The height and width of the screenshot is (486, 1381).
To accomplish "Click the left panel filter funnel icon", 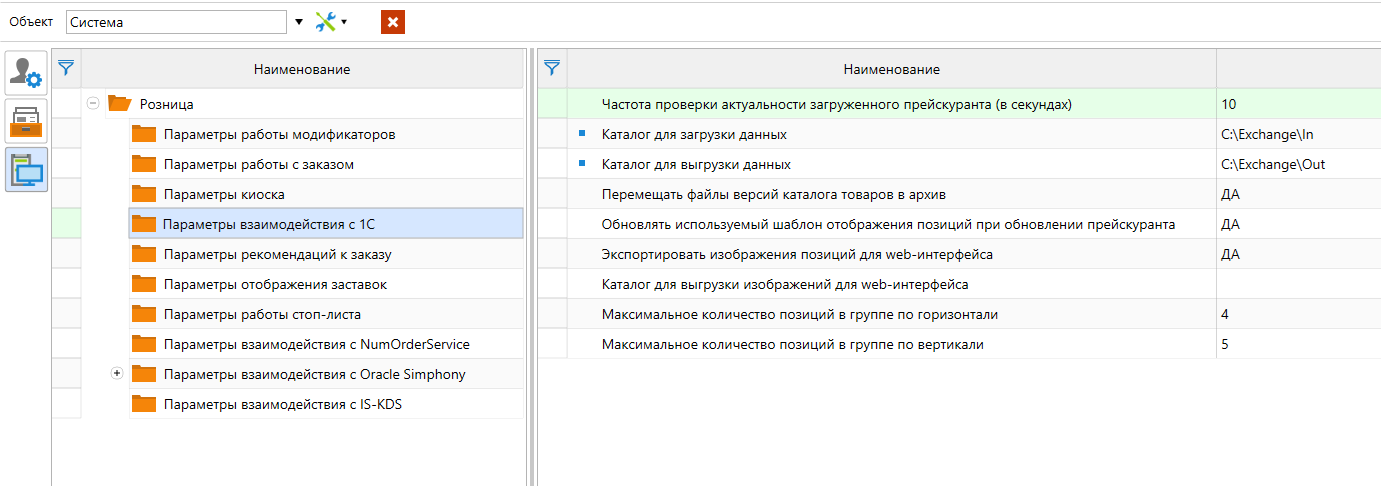I will (66, 68).
